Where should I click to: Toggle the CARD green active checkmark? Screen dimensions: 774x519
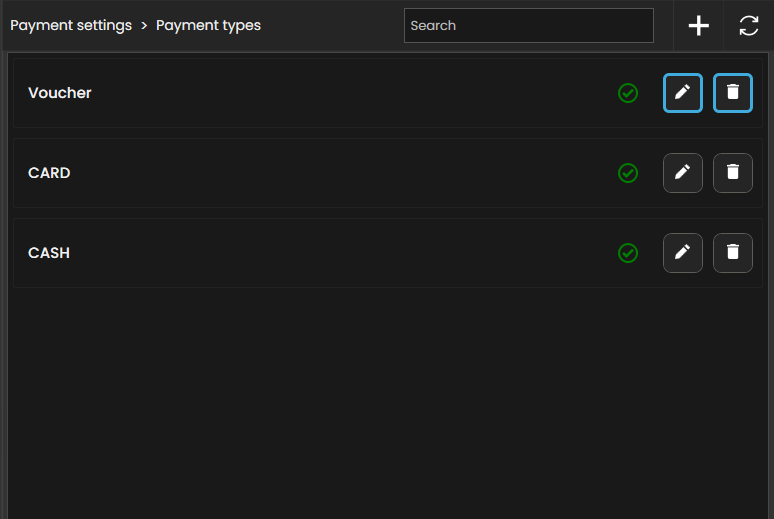[628, 173]
